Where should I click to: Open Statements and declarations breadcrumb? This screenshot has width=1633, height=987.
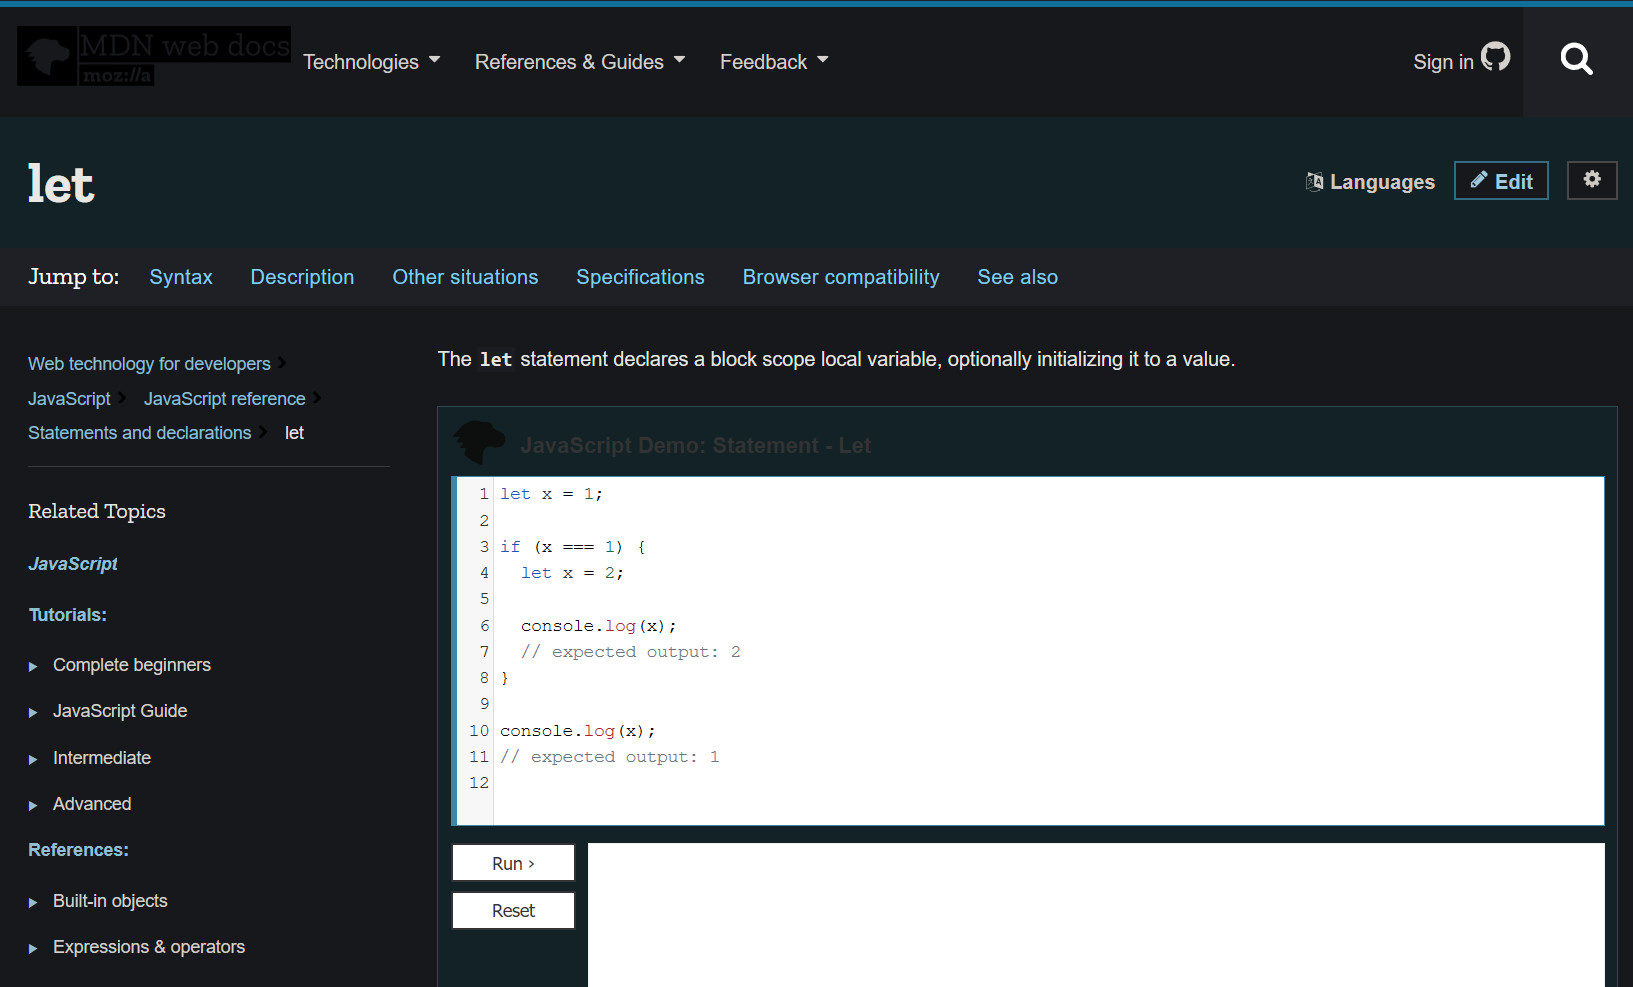[x=139, y=433]
